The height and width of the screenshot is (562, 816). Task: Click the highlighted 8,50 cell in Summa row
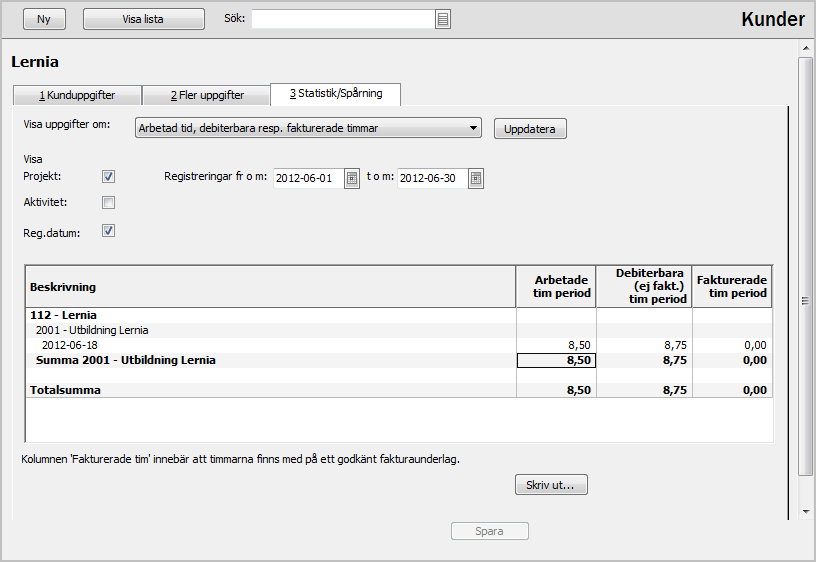point(556,361)
